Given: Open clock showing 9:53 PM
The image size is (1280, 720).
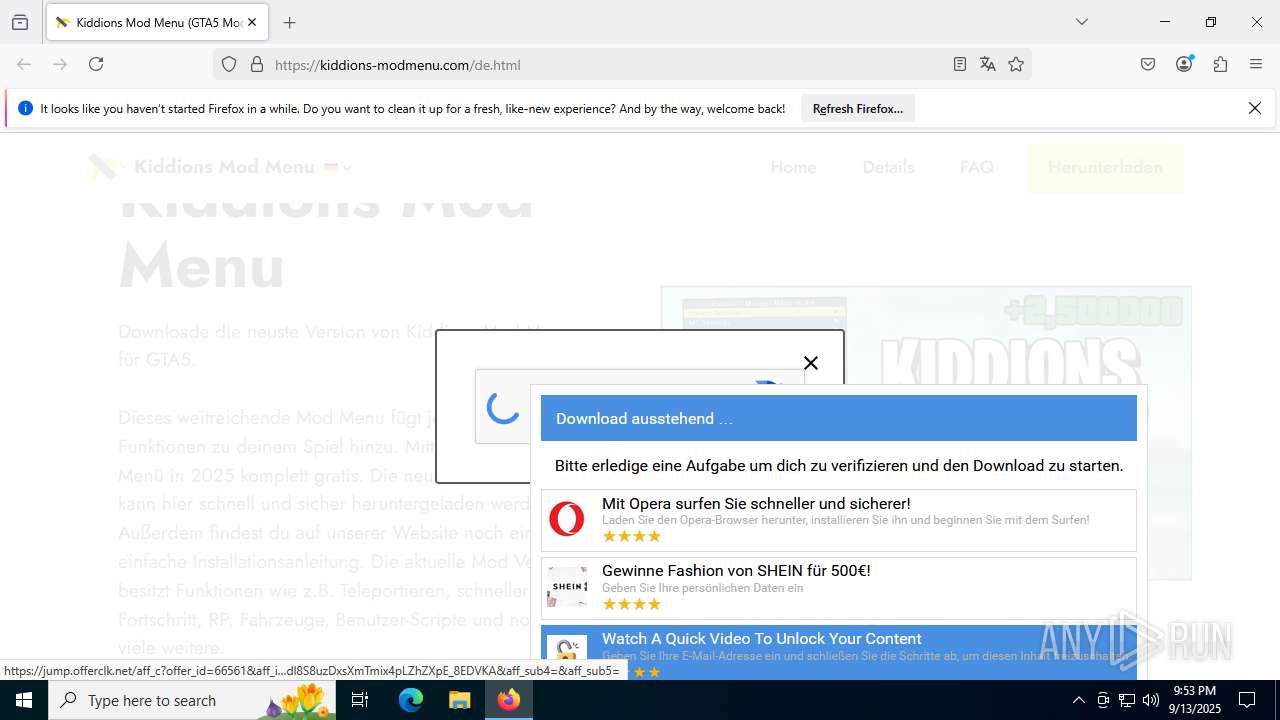Looking at the screenshot, I should [1195, 700].
